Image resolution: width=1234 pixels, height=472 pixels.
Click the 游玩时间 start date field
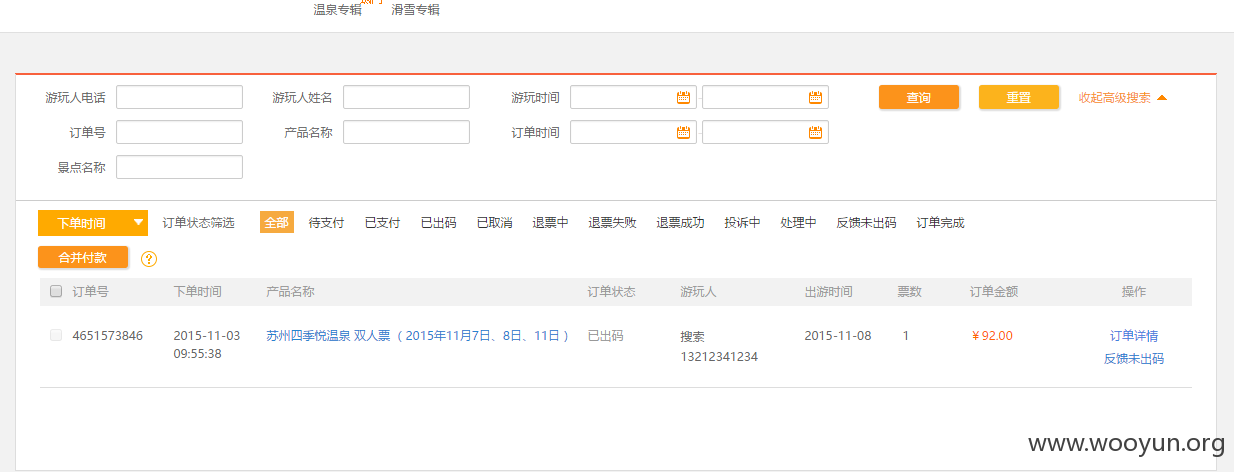click(x=633, y=97)
